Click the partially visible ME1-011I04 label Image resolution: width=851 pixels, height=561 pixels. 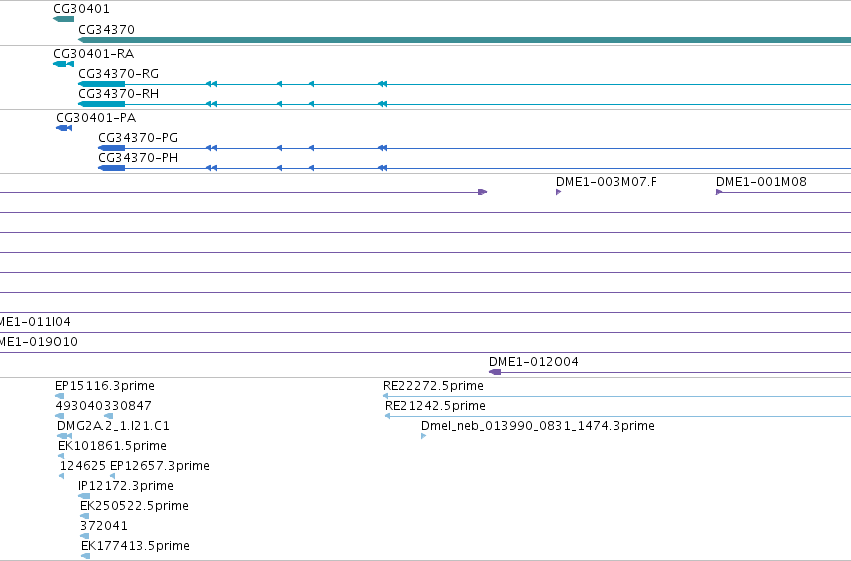35,322
